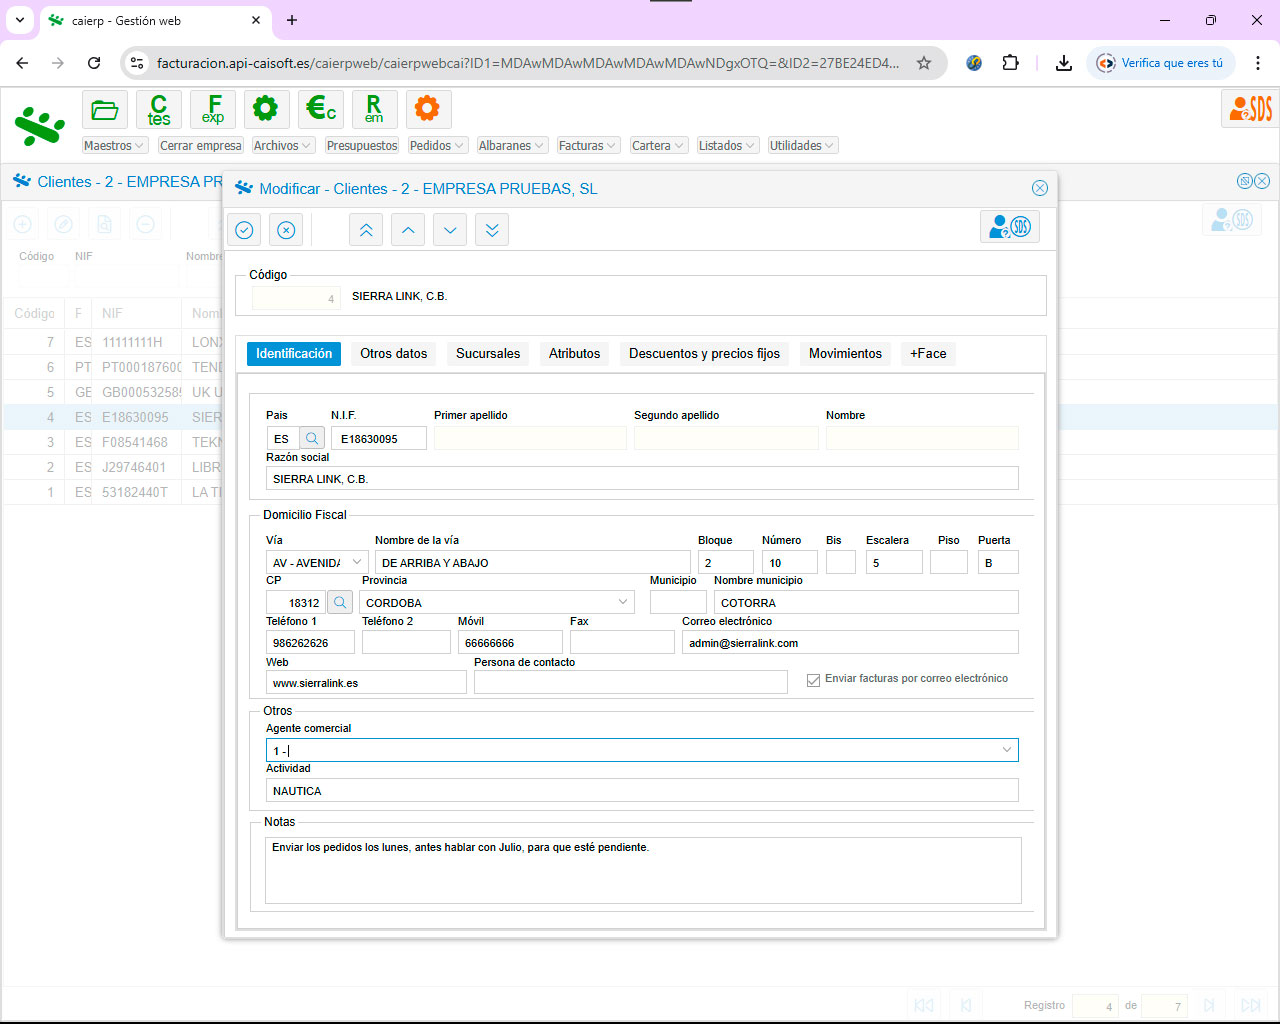Open a new browser tab
1280x1024 pixels.
tap(292, 20)
